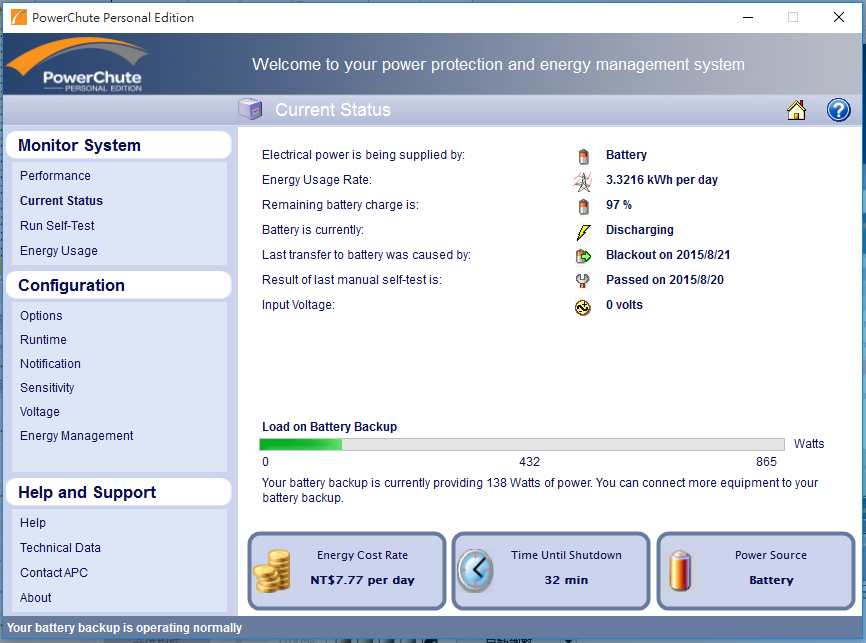Click the lightning bolt Discharging icon

coord(583,231)
